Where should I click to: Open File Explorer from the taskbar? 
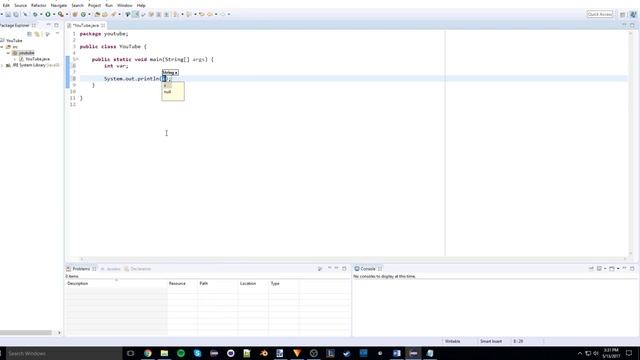(x=164, y=353)
